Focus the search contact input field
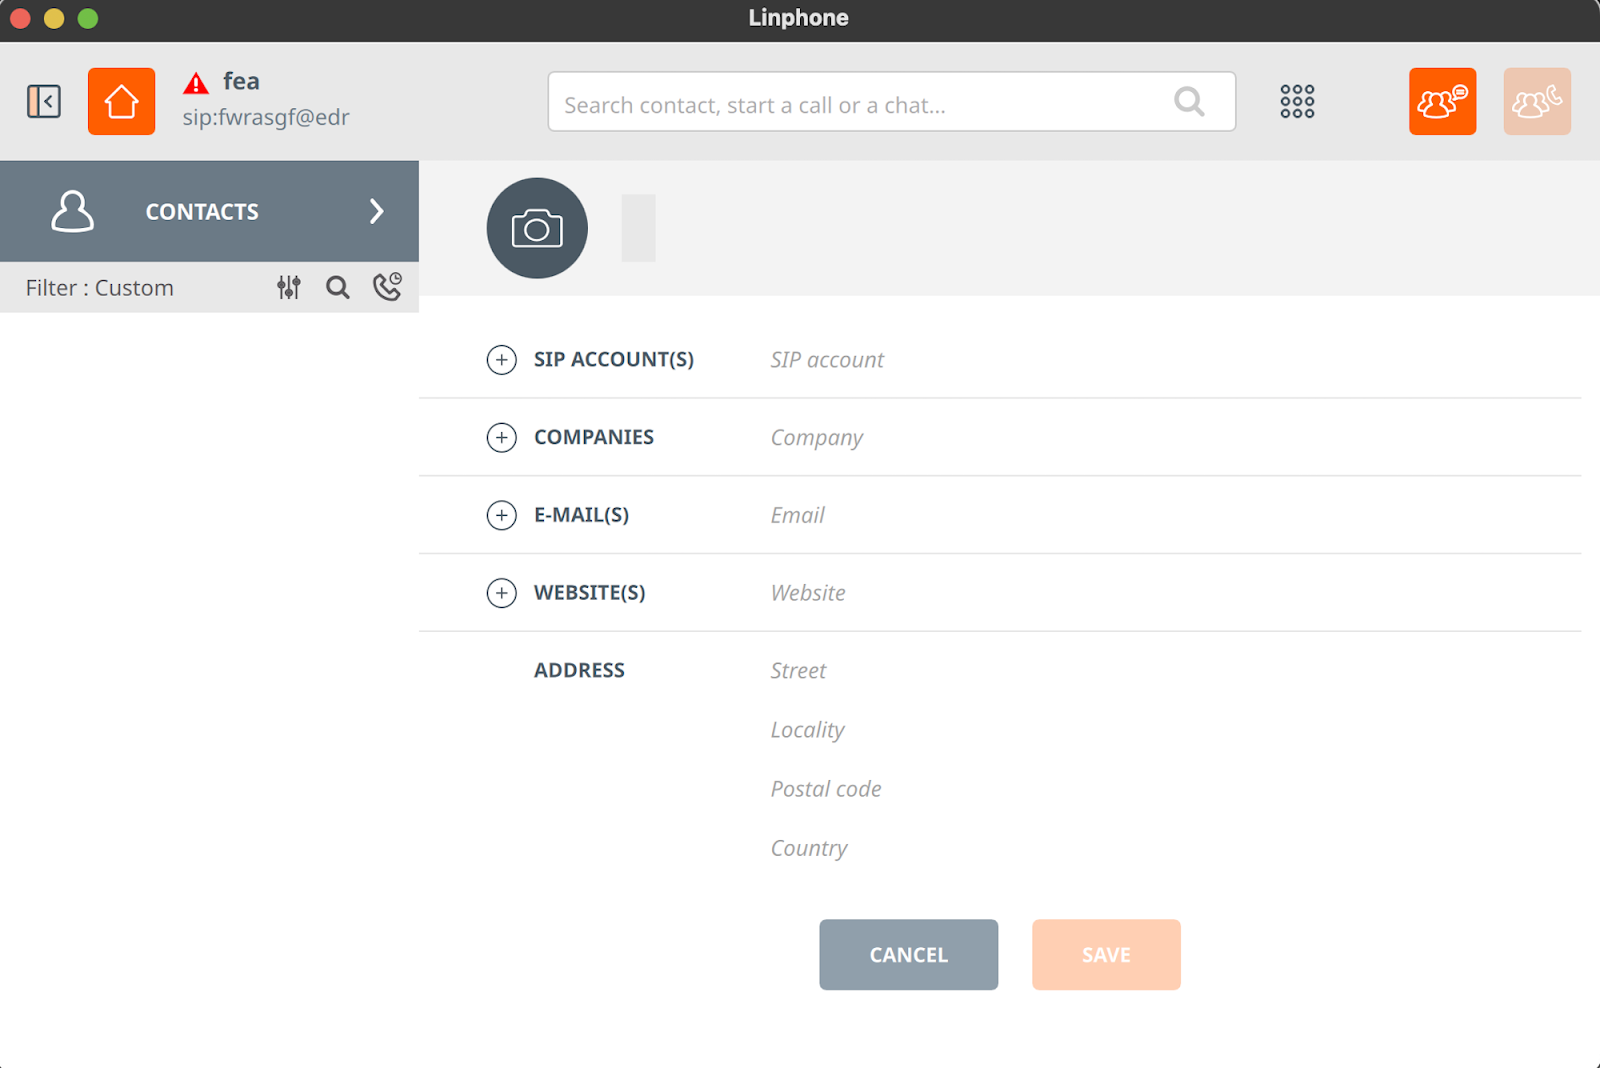The width and height of the screenshot is (1600, 1068). click(x=891, y=101)
